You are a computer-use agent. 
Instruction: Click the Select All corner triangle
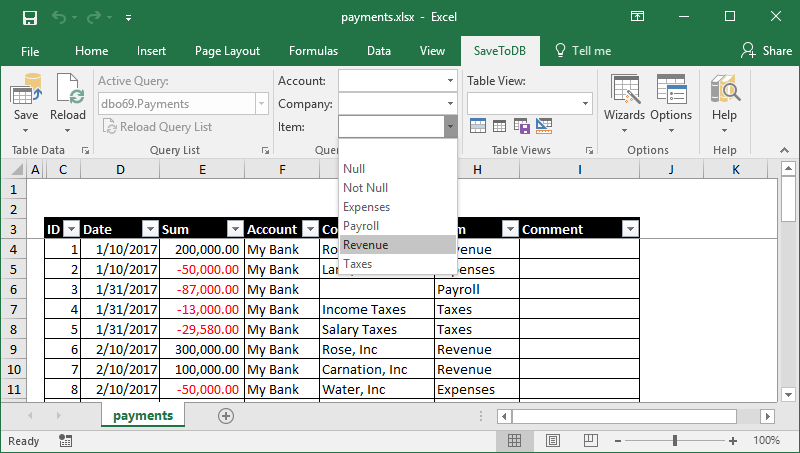tap(16, 169)
